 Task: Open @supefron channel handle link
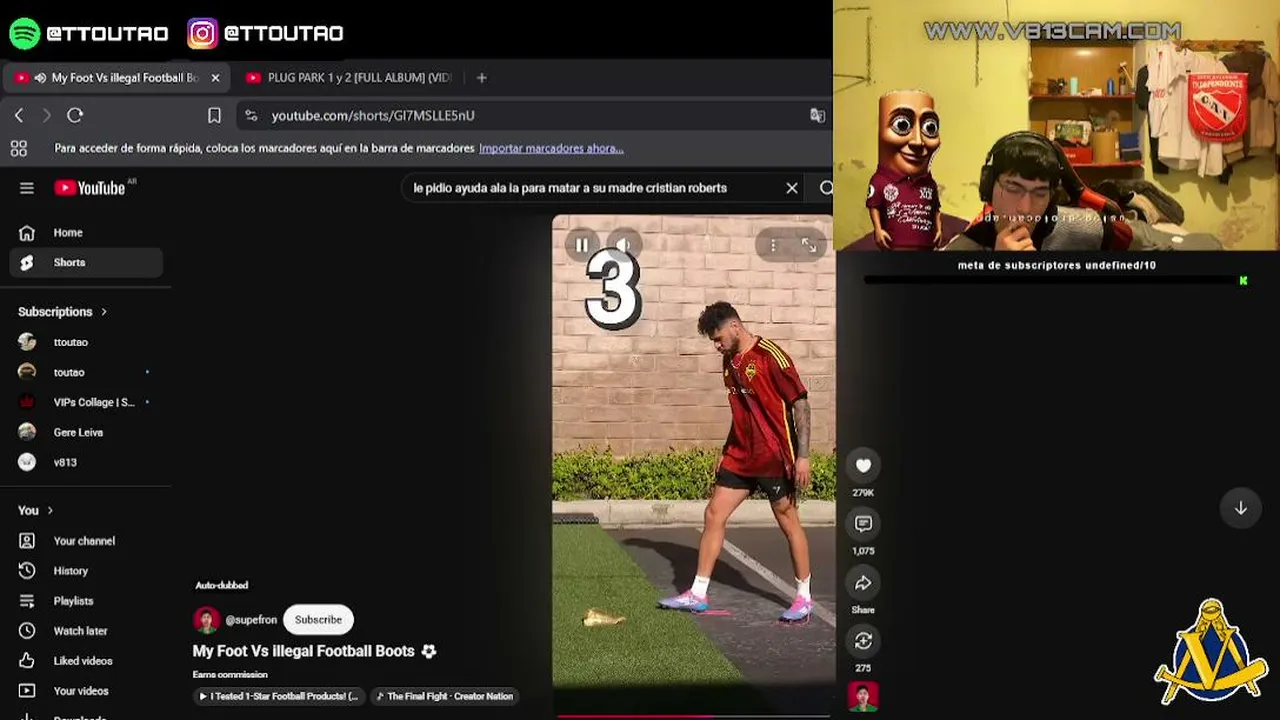251,620
